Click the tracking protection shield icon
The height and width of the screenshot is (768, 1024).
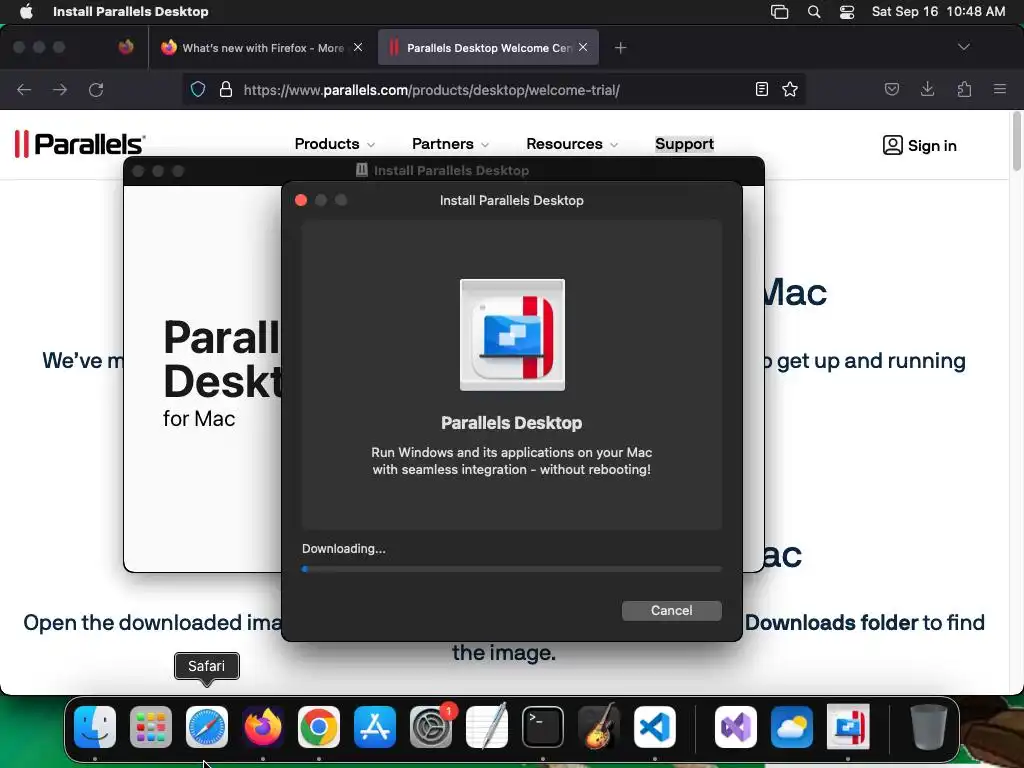point(198,89)
